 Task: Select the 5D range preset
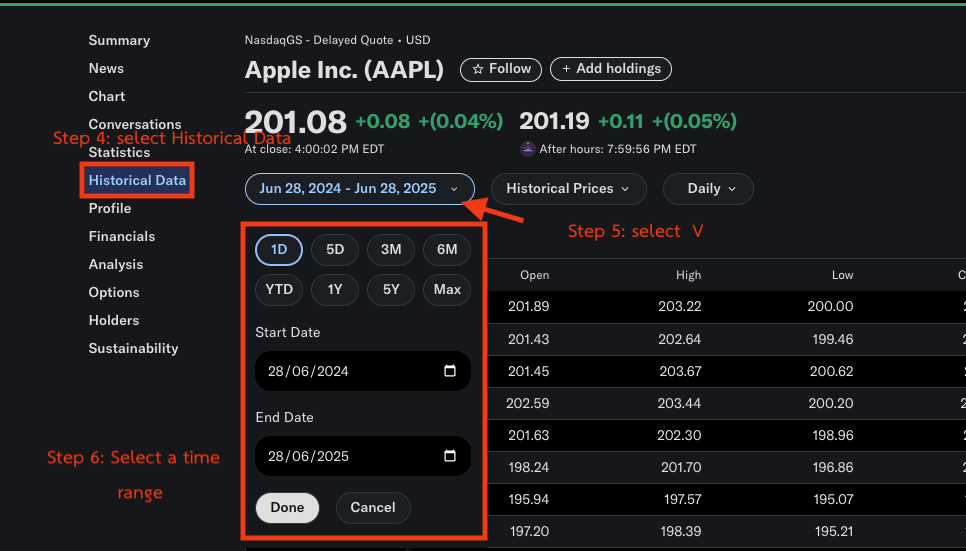[335, 249]
